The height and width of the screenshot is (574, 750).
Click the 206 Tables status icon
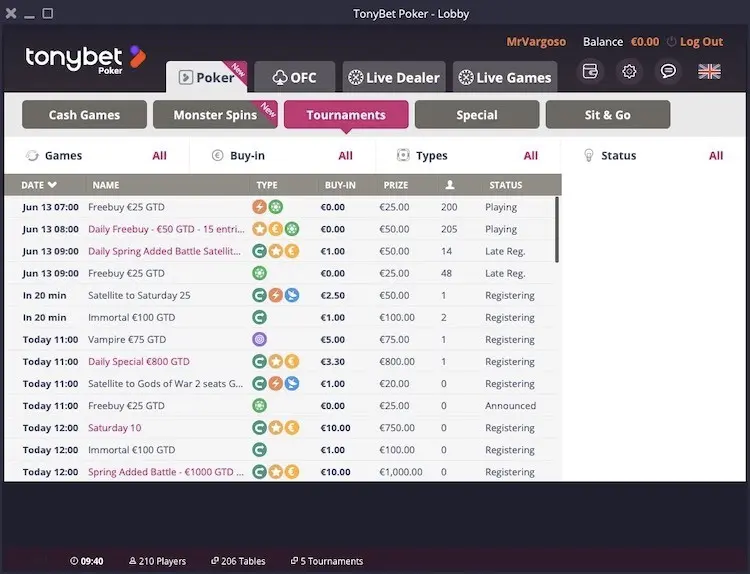pos(215,561)
